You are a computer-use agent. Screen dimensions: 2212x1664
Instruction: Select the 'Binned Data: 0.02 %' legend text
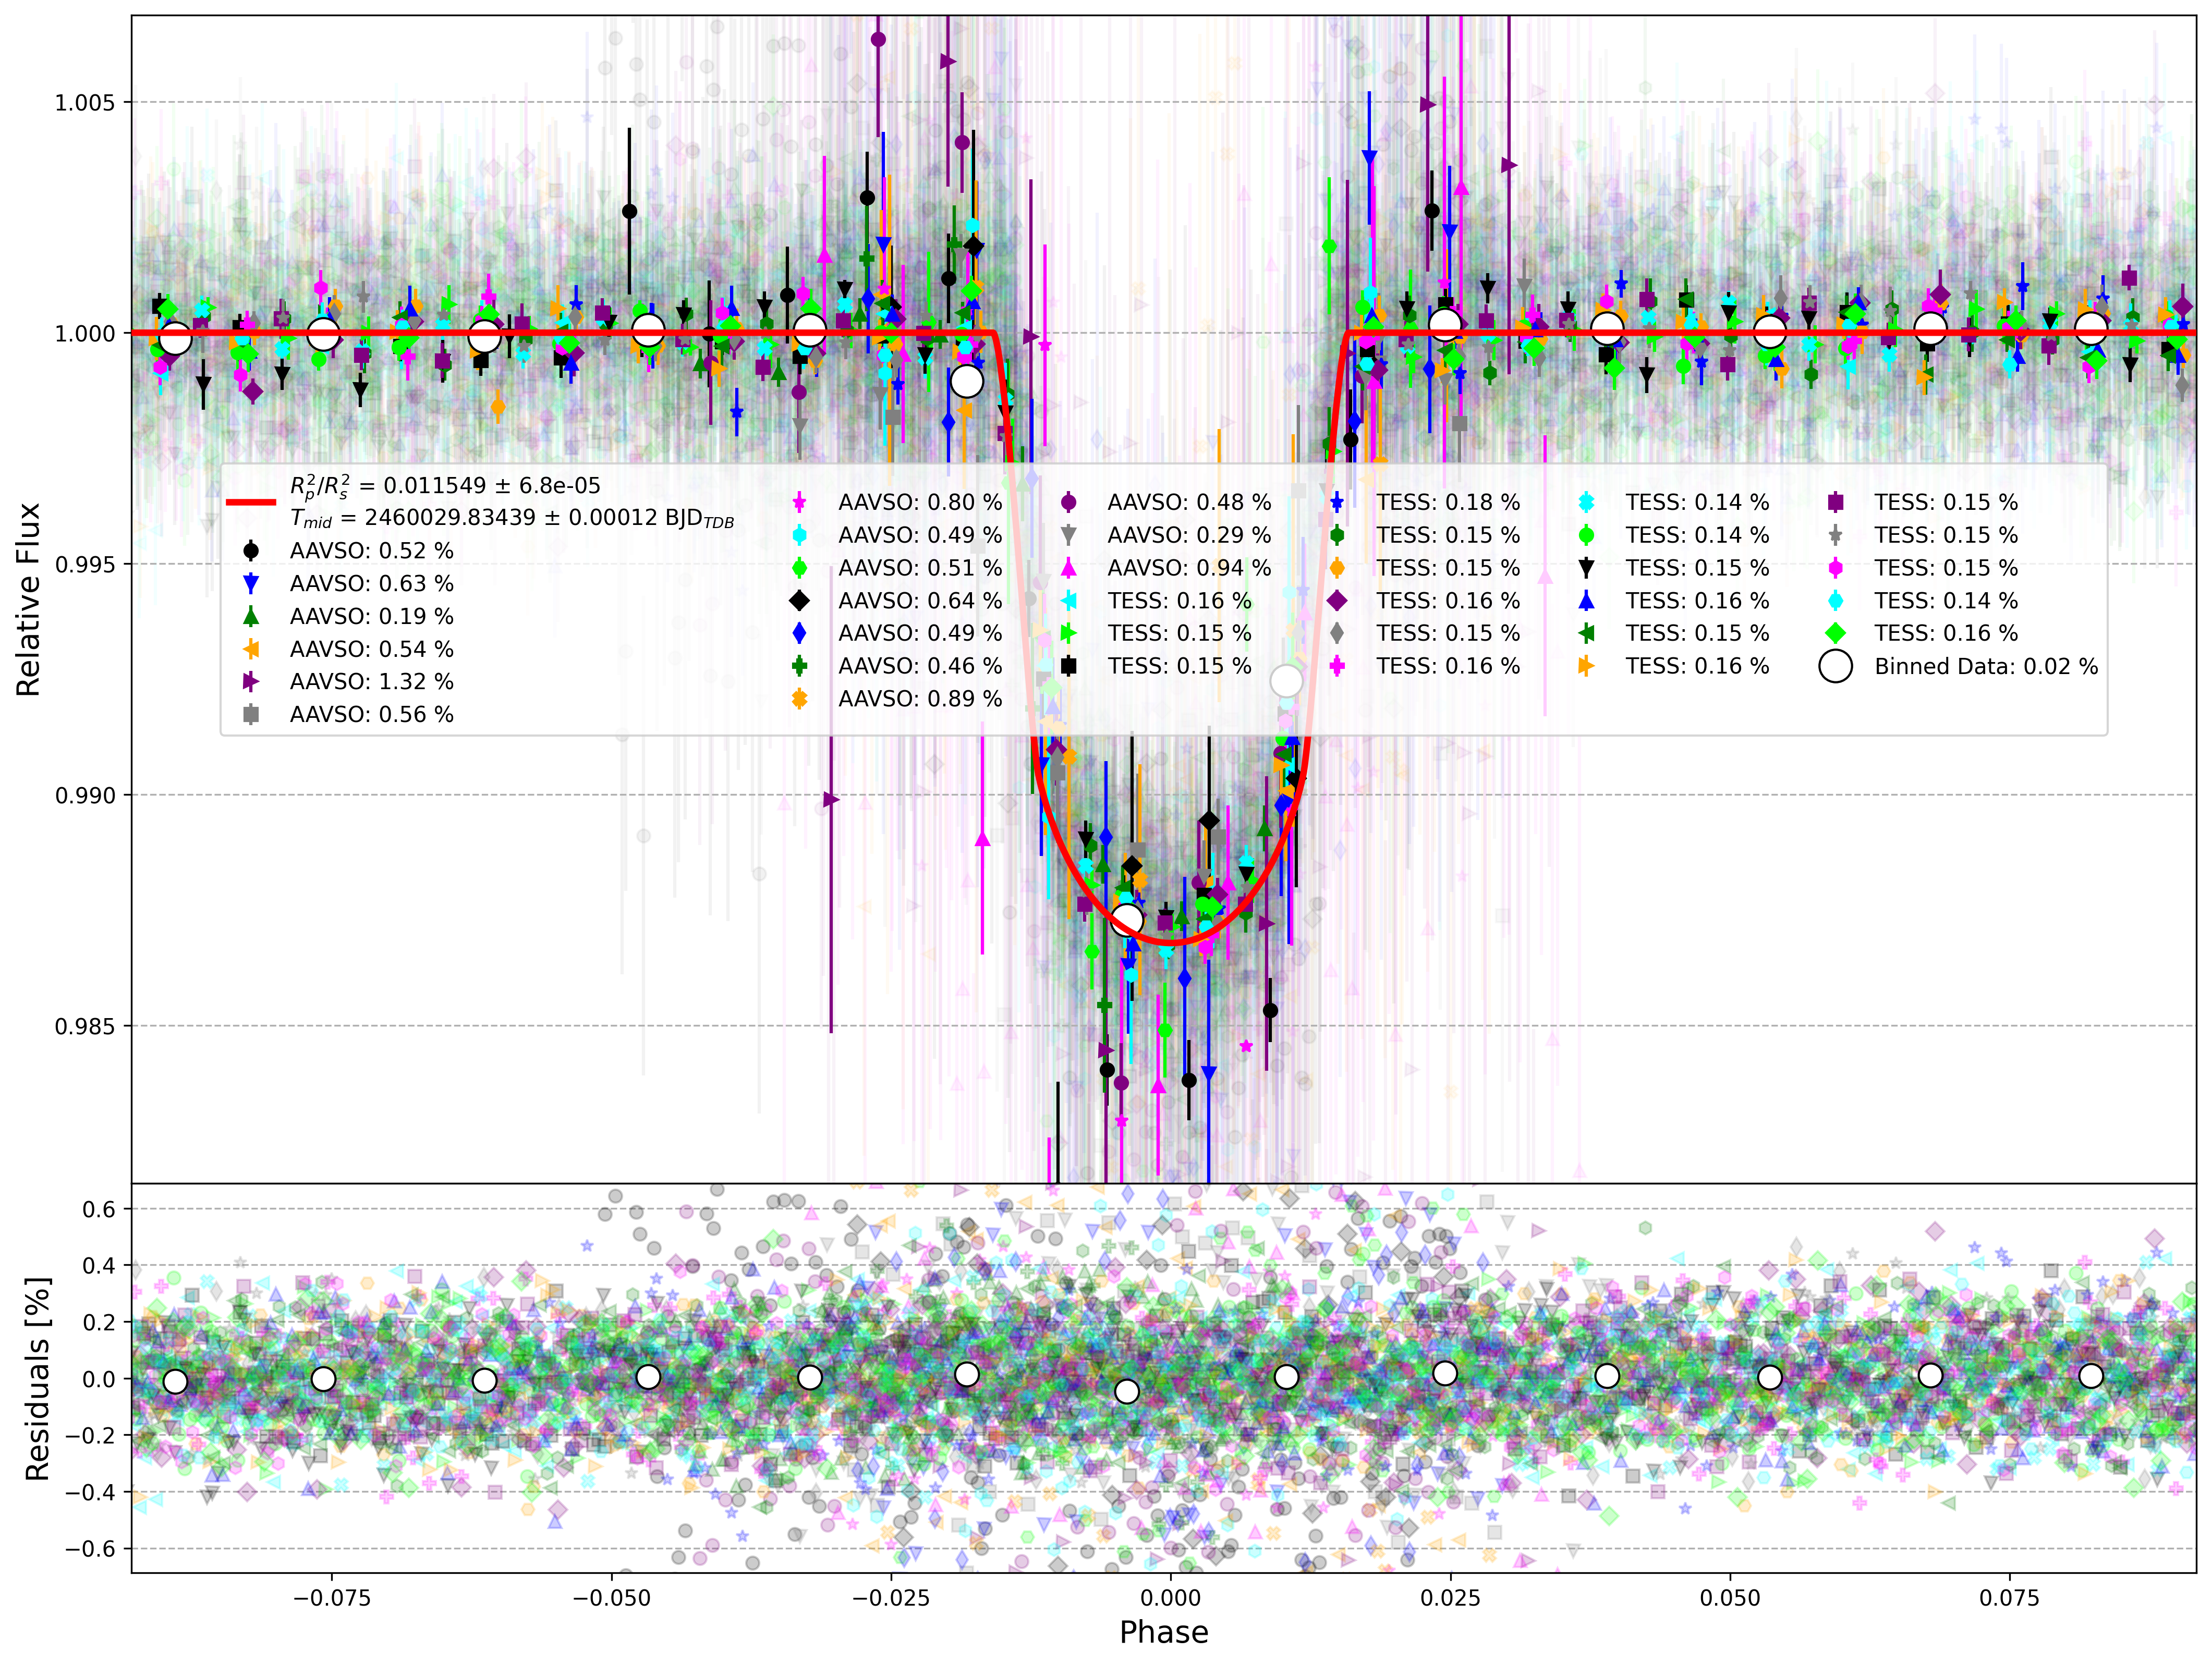click(1986, 667)
